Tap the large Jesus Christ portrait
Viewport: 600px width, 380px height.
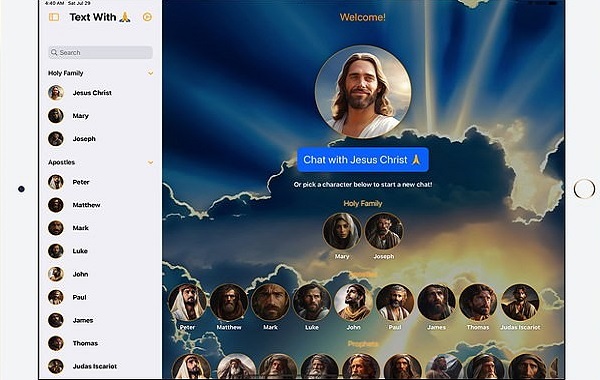click(x=363, y=91)
